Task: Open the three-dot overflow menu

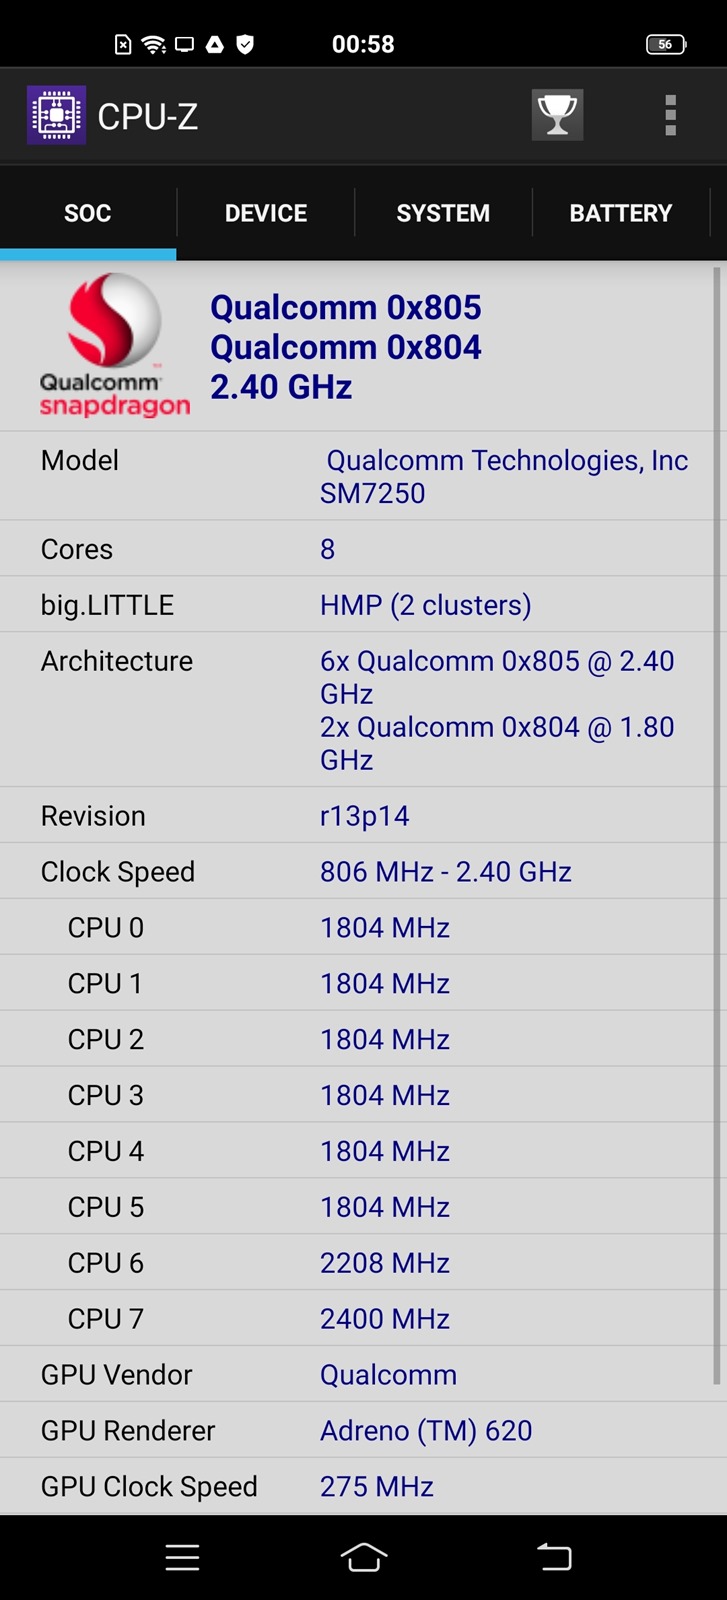Action: [x=671, y=115]
